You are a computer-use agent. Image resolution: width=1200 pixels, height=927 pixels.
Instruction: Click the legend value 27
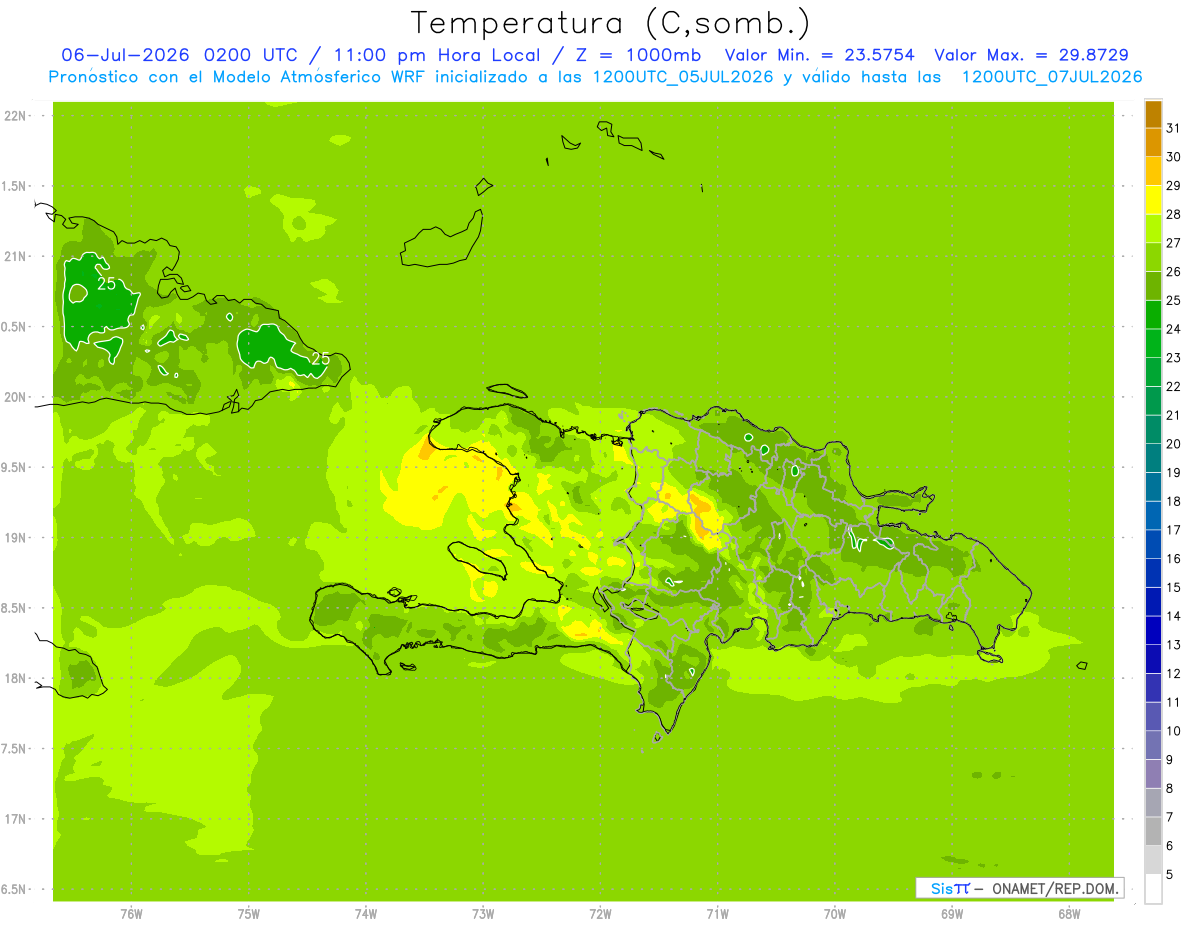[1174, 243]
